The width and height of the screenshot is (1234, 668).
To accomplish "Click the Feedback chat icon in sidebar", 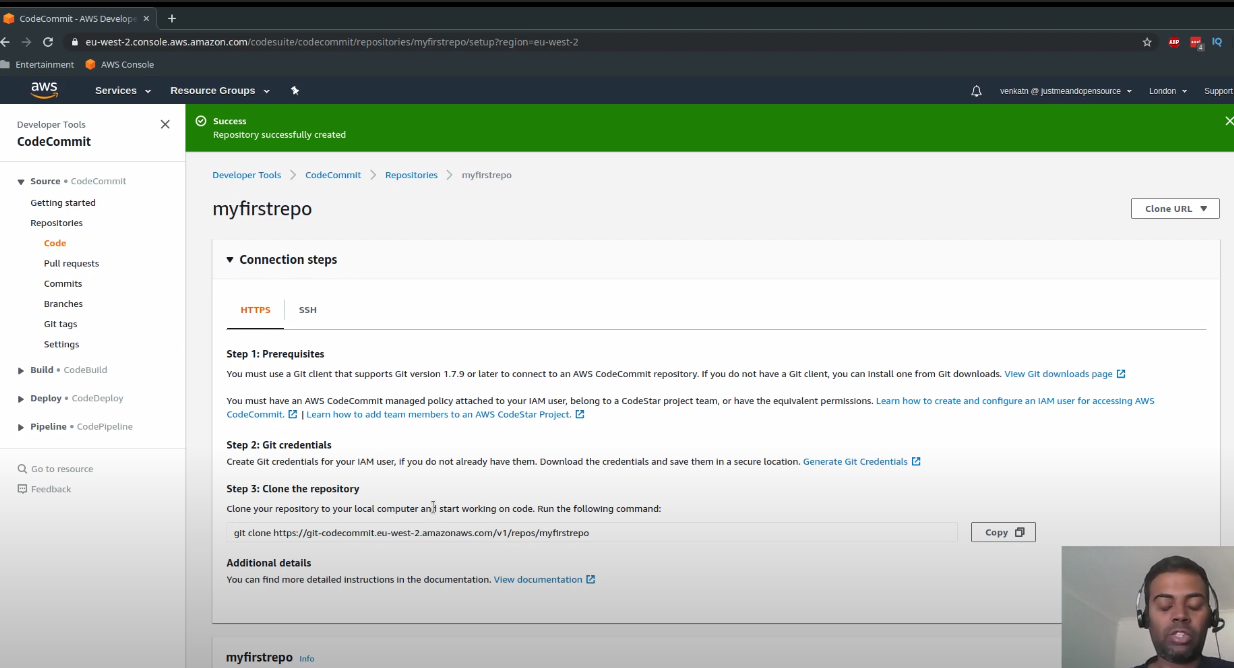I will [22, 489].
